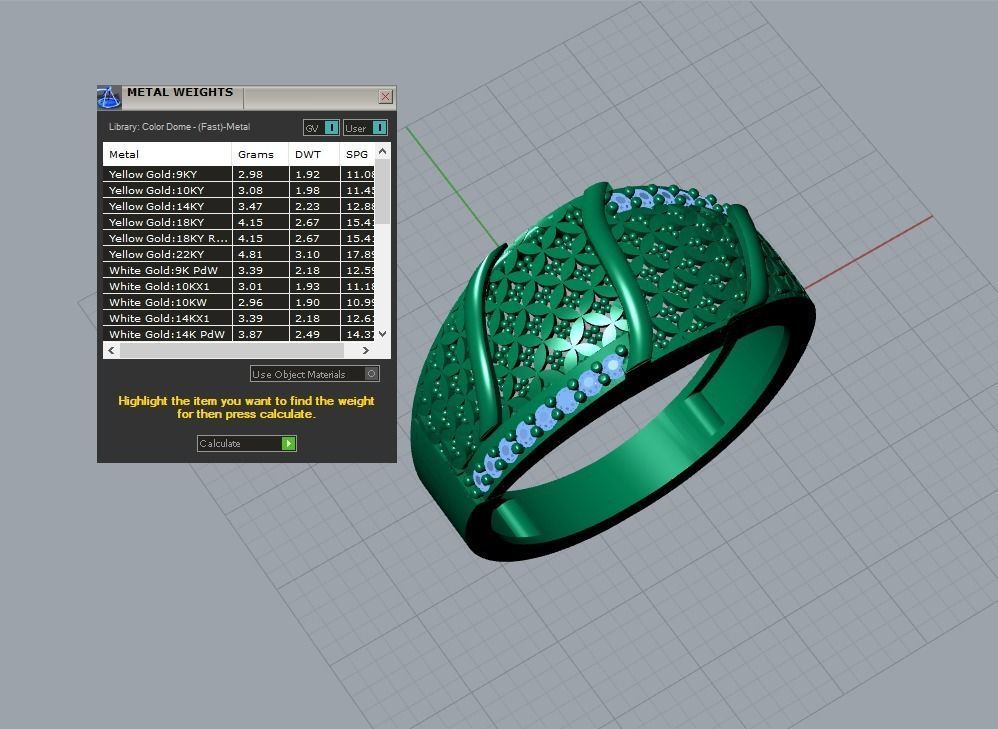Viewport: 998px width, 729px height.
Task: Click the horizontal scroll-right arrow
Action: (x=365, y=350)
